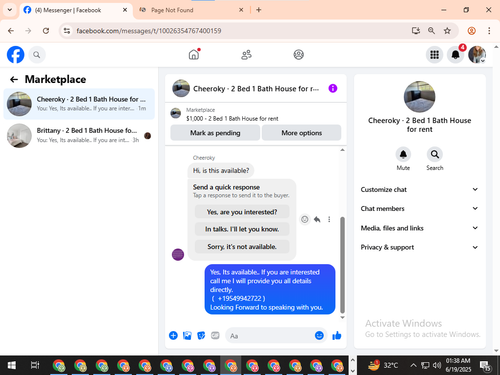Screen dimensions: 500x375
Task: Expand Customize chat section
Action: click(419, 189)
